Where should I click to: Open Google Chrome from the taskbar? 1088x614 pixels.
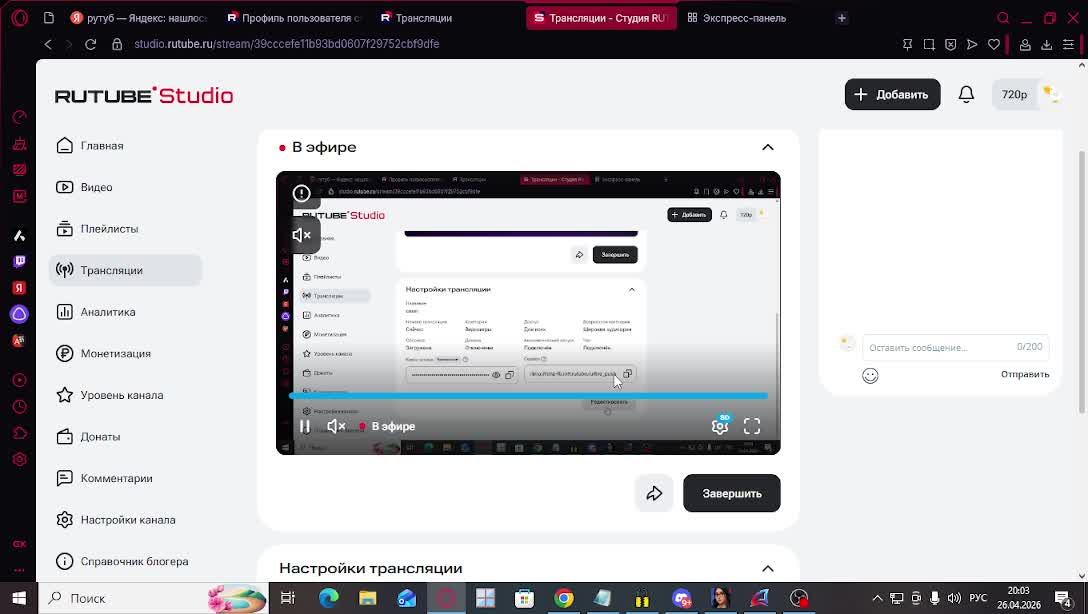pyautogui.click(x=564, y=598)
